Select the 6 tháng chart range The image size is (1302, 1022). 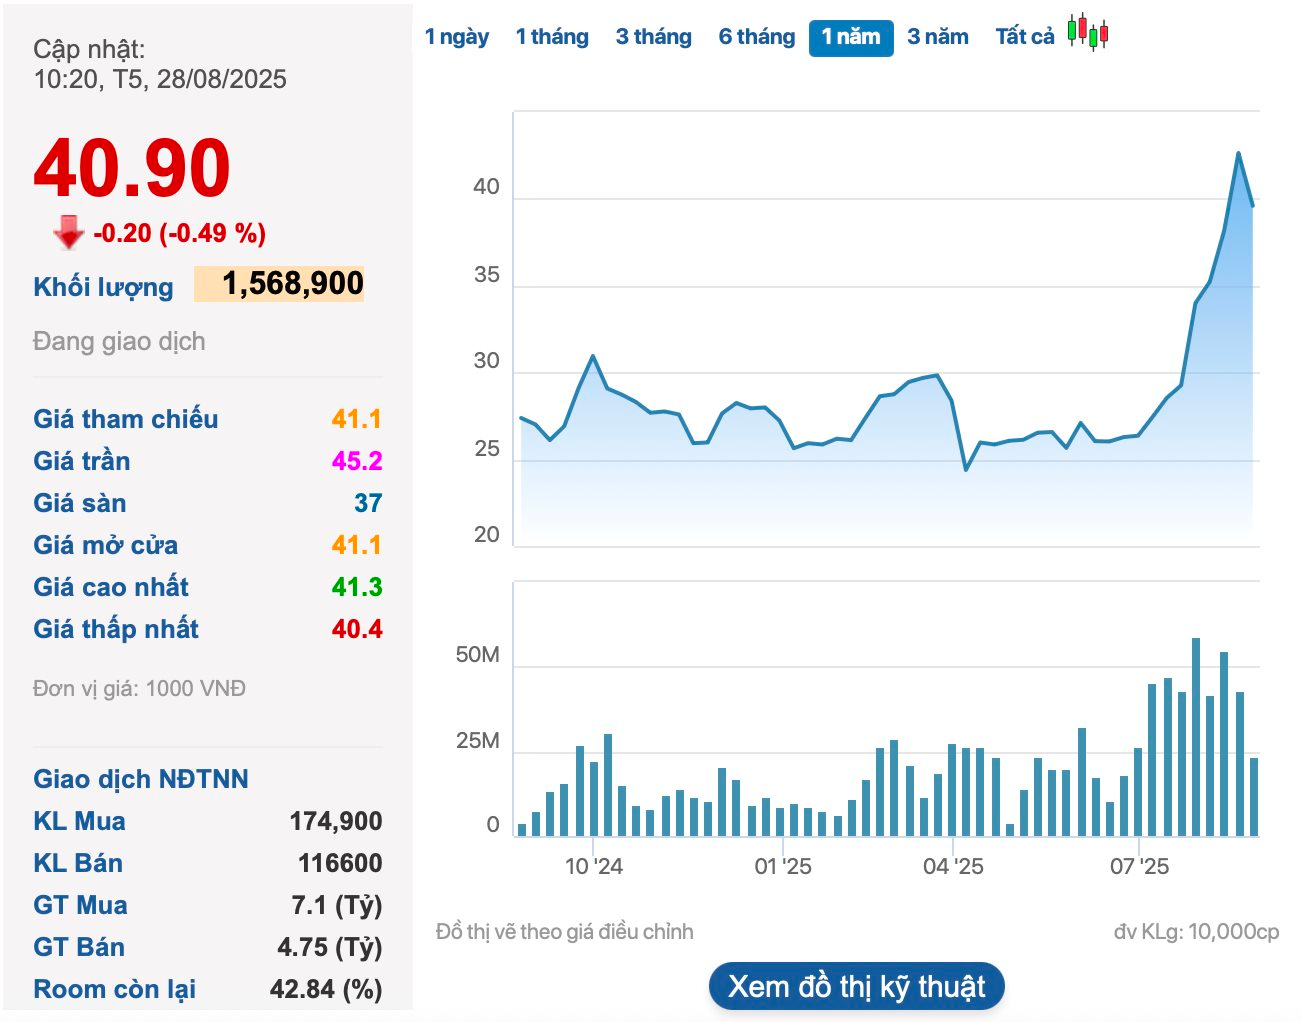click(756, 37)
